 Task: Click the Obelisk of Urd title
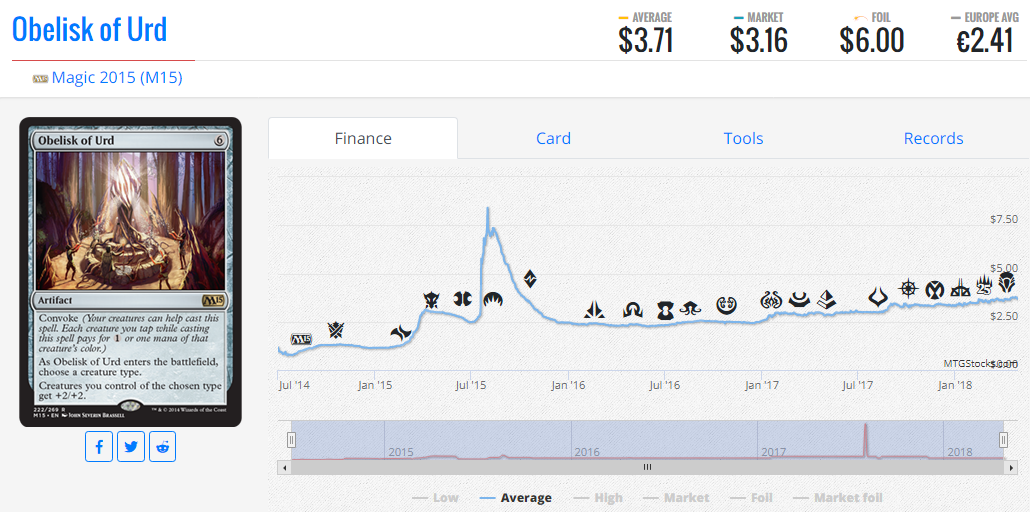click(x=89, y=30)
